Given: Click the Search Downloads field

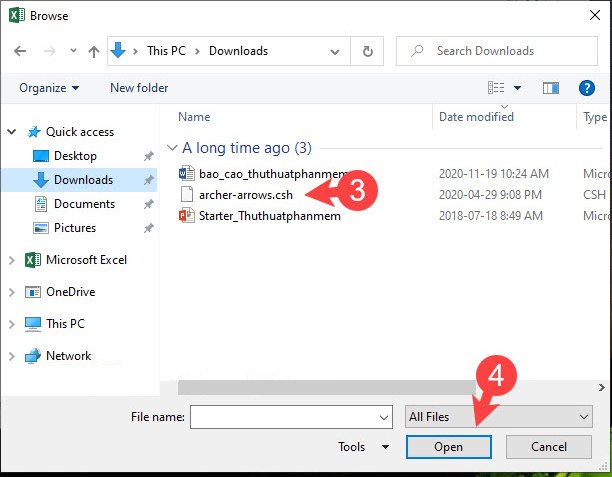Looking at the screenshot, I should [496, 51].
